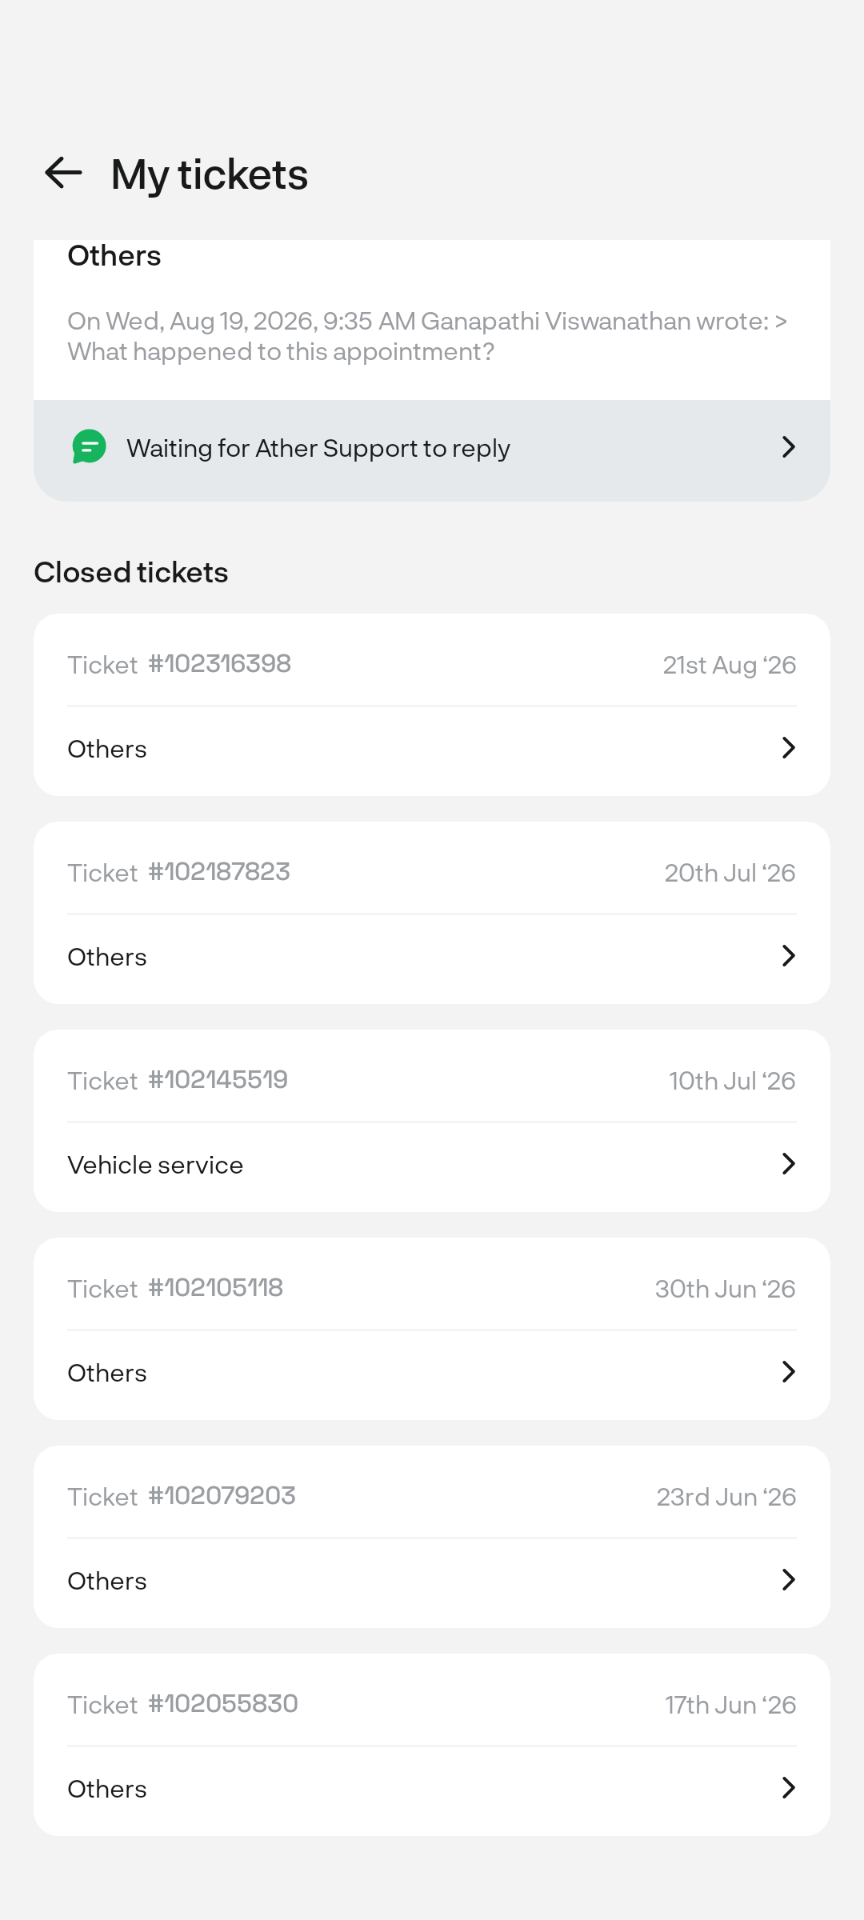This screenshot has width=864, height=1920.
Task: Open the Vehicle service ticket chevron
Action: point(788,1164)
